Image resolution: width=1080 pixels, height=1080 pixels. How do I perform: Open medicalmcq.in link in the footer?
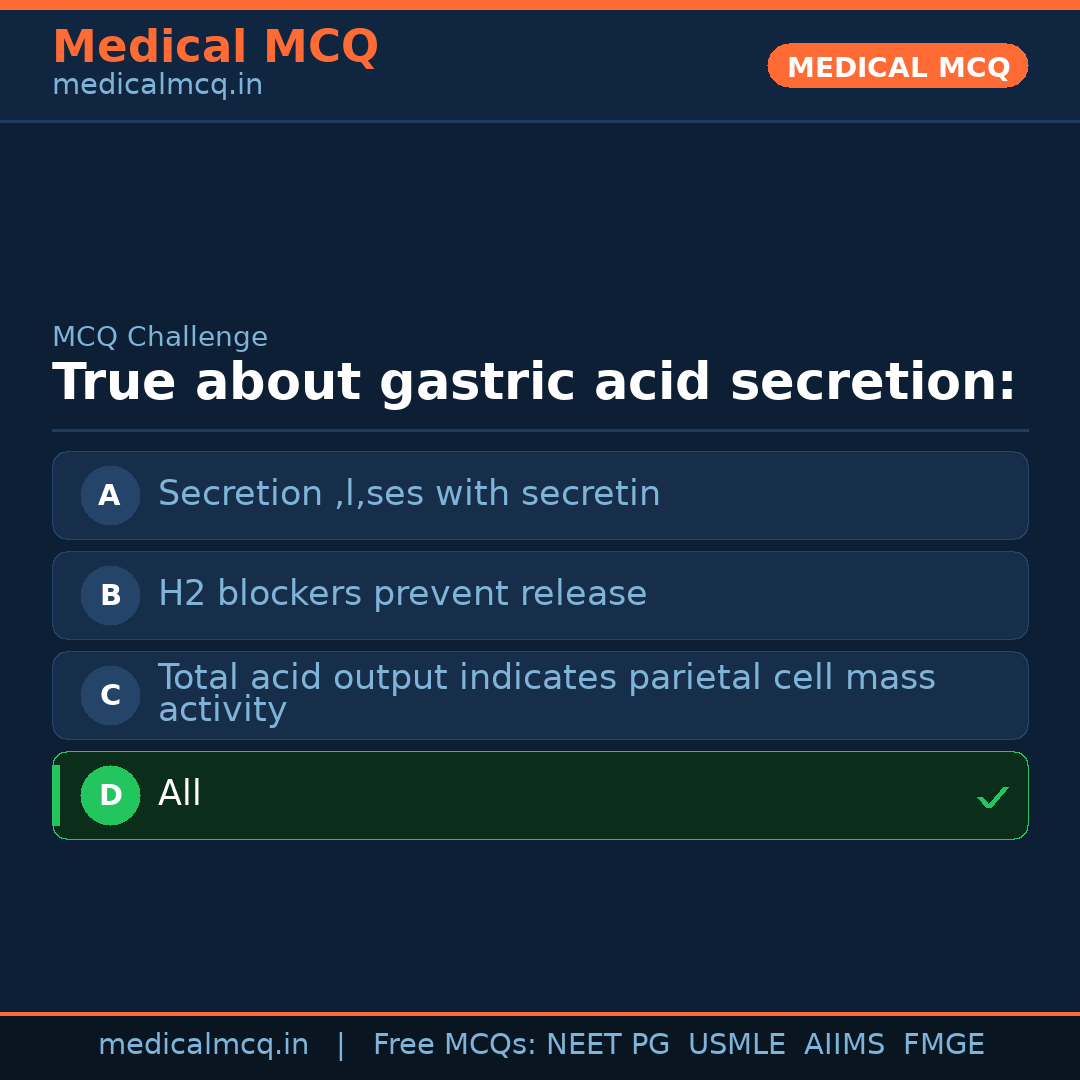203,1045
